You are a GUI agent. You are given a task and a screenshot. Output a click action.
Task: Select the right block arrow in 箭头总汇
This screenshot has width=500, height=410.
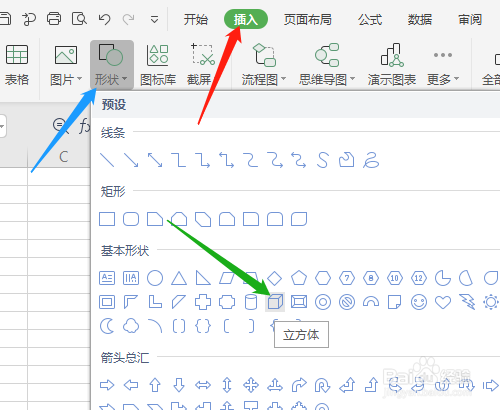[107, 385]
